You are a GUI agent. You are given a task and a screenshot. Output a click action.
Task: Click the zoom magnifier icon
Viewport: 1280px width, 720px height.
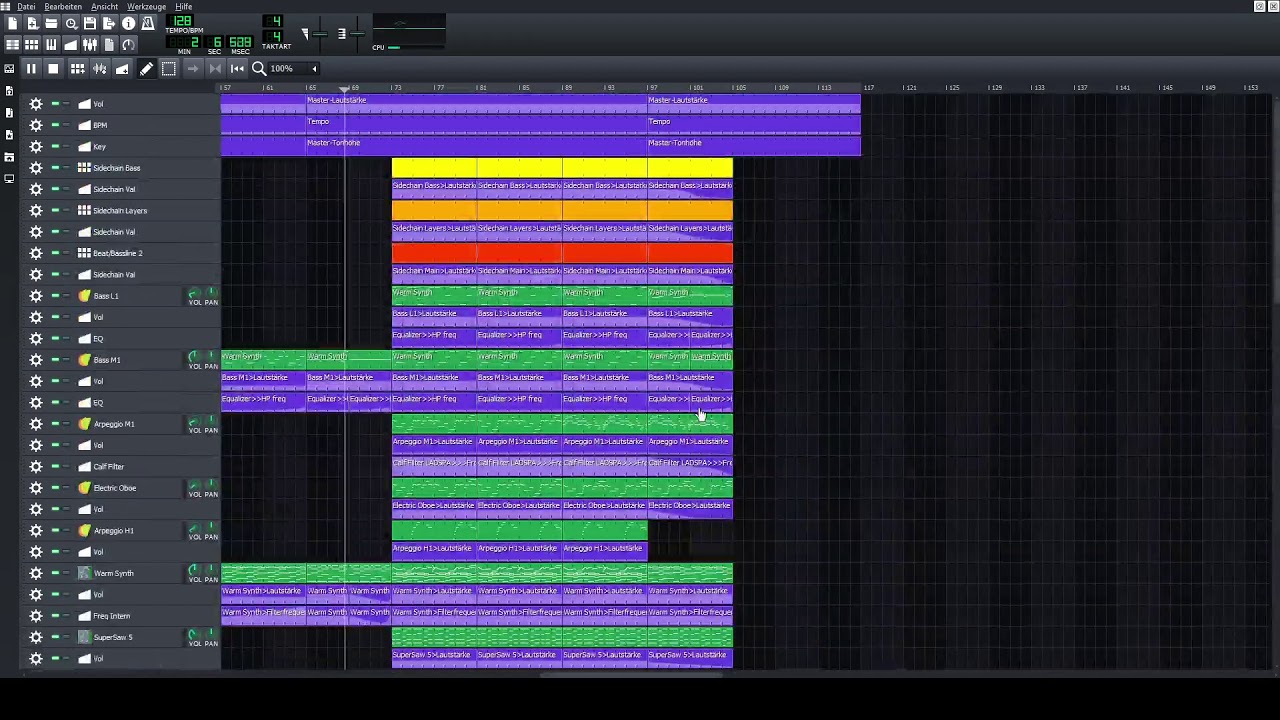tap(259, 68)
